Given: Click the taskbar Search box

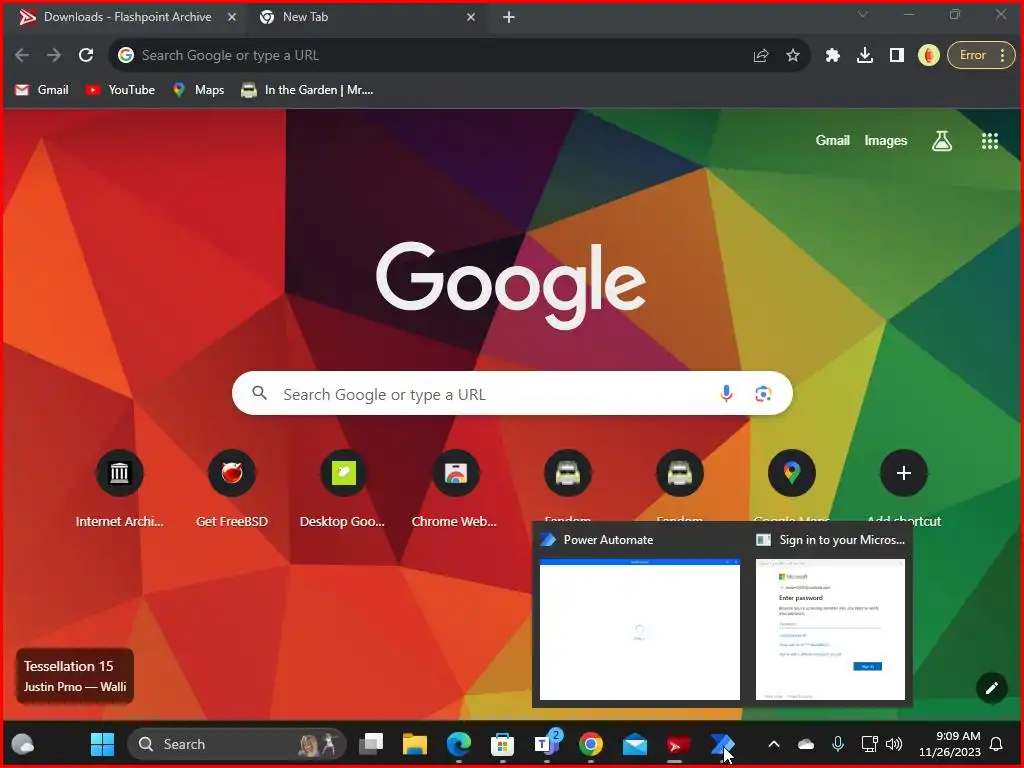Looking at the screenshot, I should 236,744.
